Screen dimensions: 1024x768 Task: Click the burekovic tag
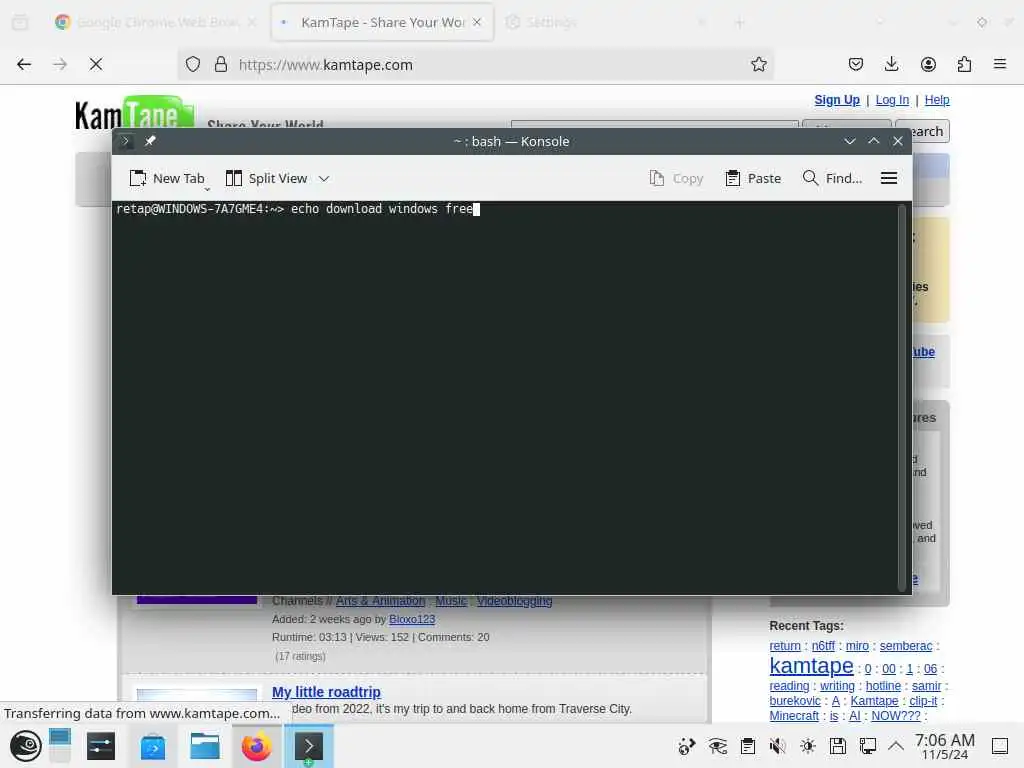pos(795,701)
